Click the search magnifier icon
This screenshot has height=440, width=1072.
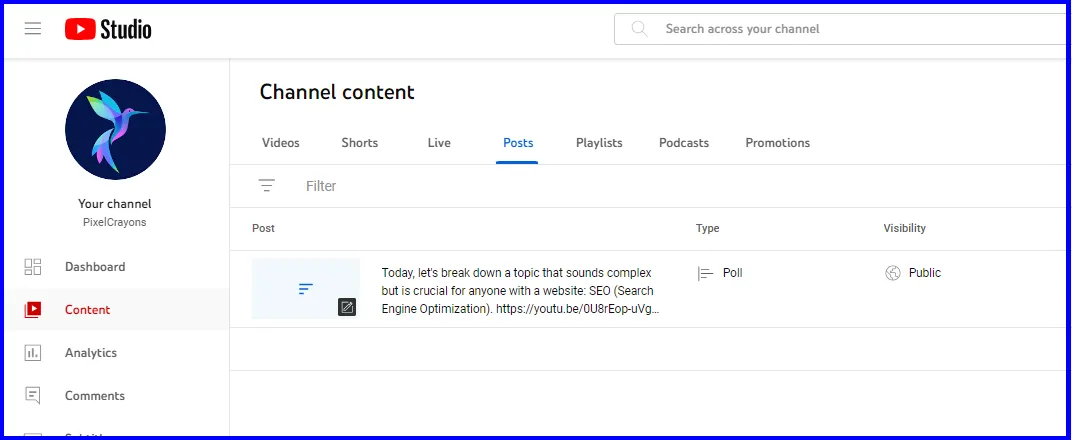[x=640, y=29]
